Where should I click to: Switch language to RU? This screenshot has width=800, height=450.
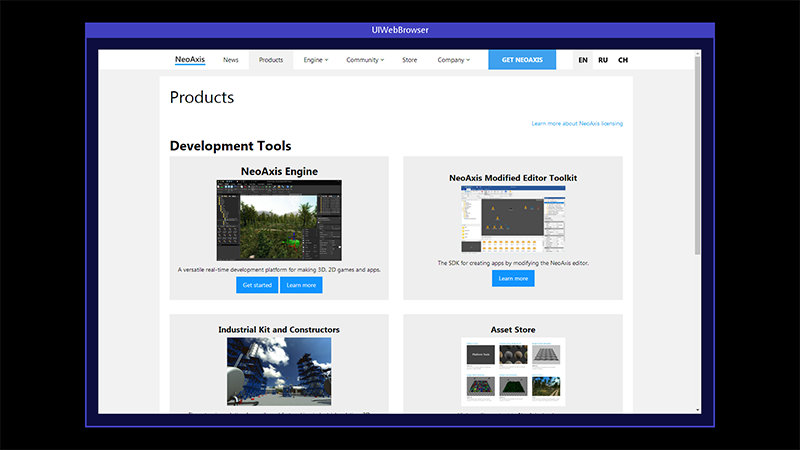pyautogui.click(x=603, y=60)
